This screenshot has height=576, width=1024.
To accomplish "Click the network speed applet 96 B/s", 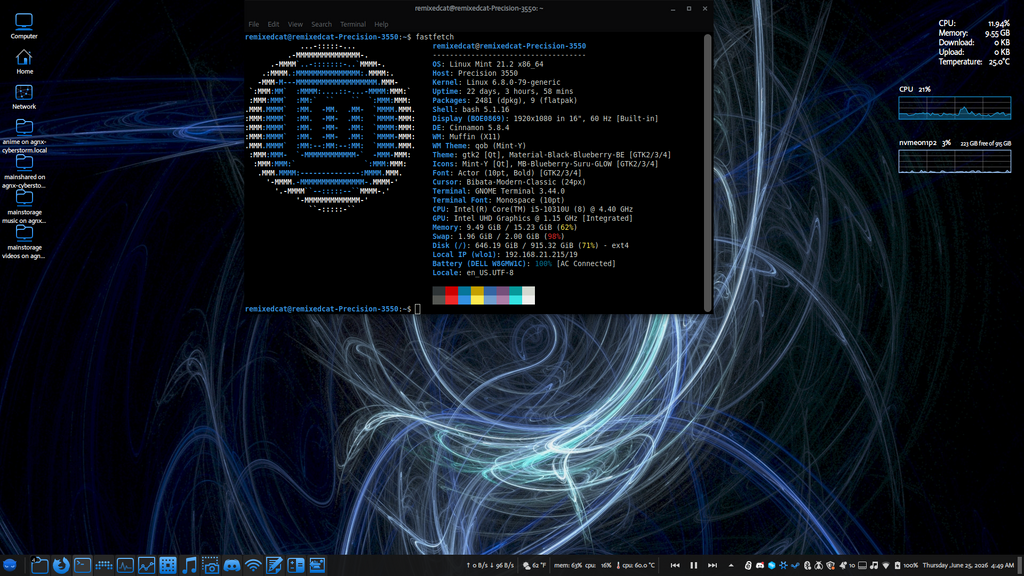I will pyautogui.click(x=490, y=565).
